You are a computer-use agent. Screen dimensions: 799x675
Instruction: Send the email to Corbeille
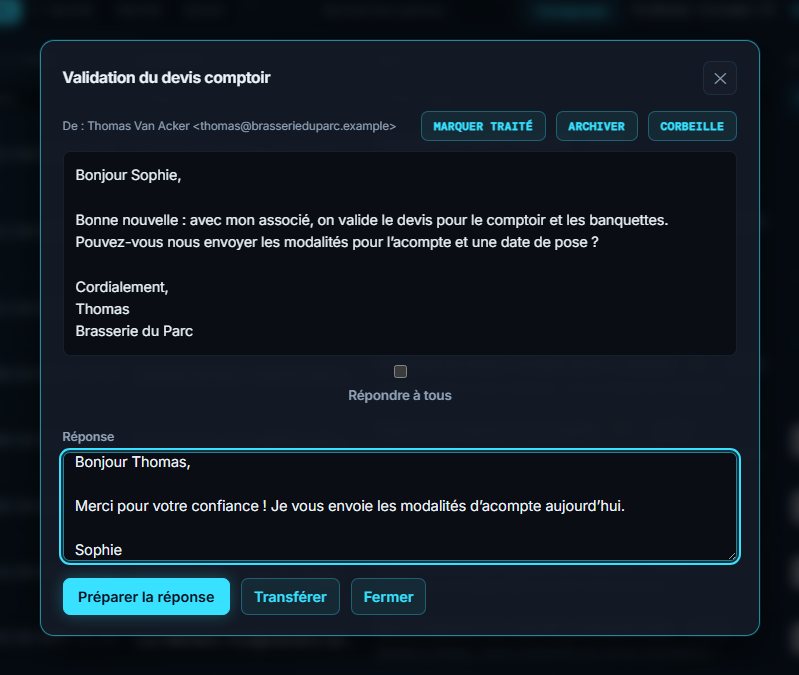pos(692,126)
